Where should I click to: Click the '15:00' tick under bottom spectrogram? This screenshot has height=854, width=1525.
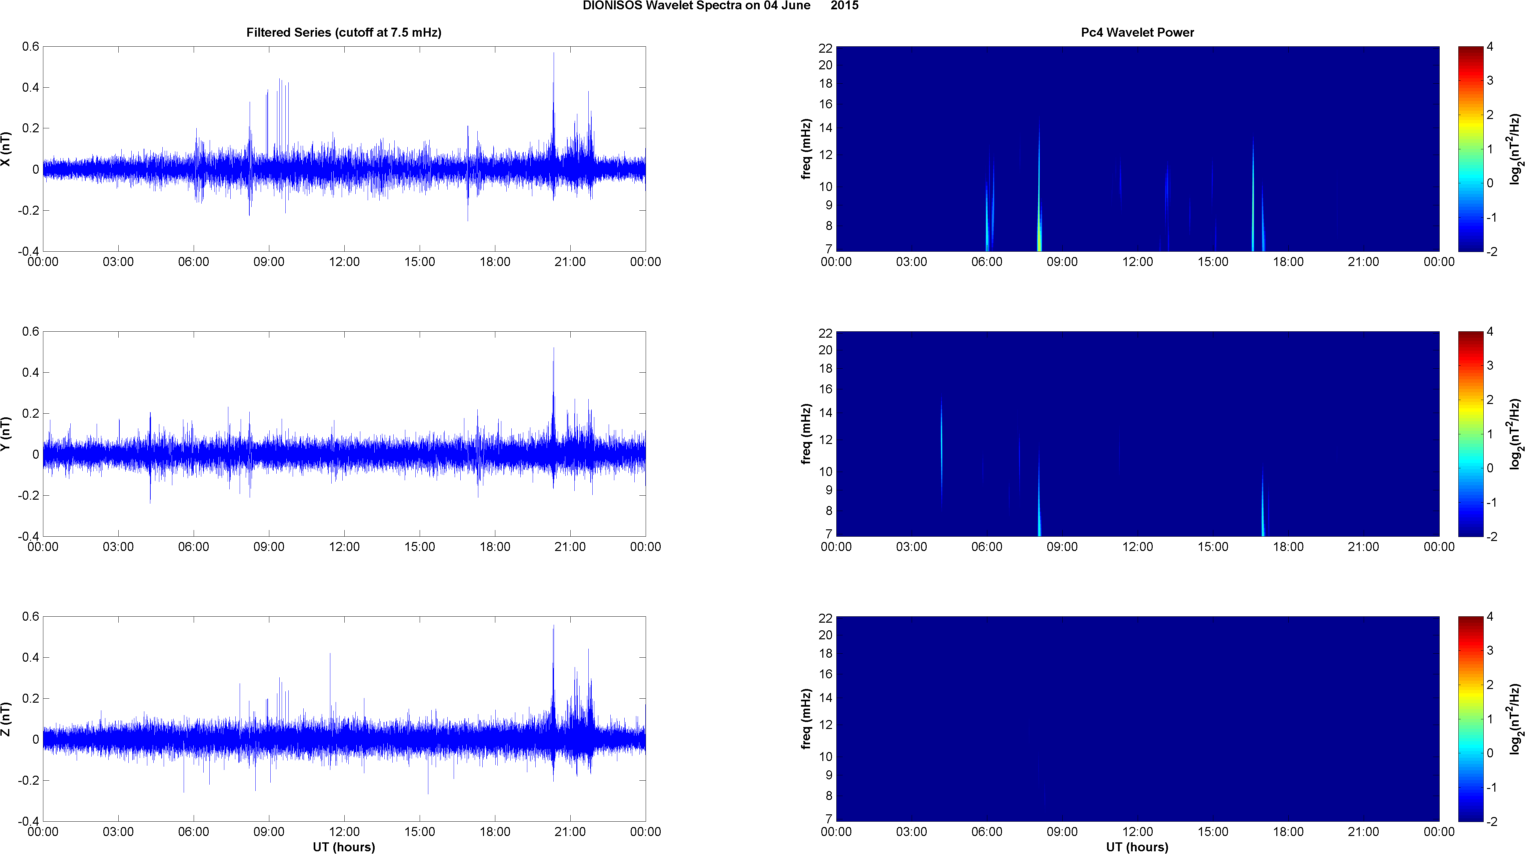(1213, 832)
